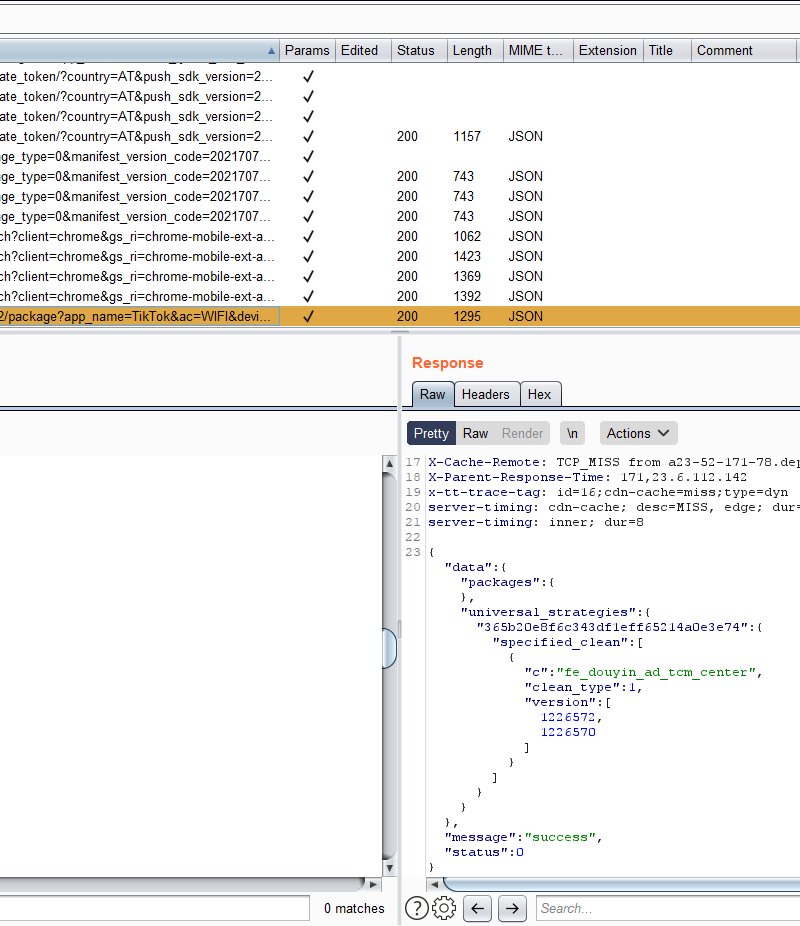
Task: Switch to Raw view beside Pretty
Action: (476, 433)
